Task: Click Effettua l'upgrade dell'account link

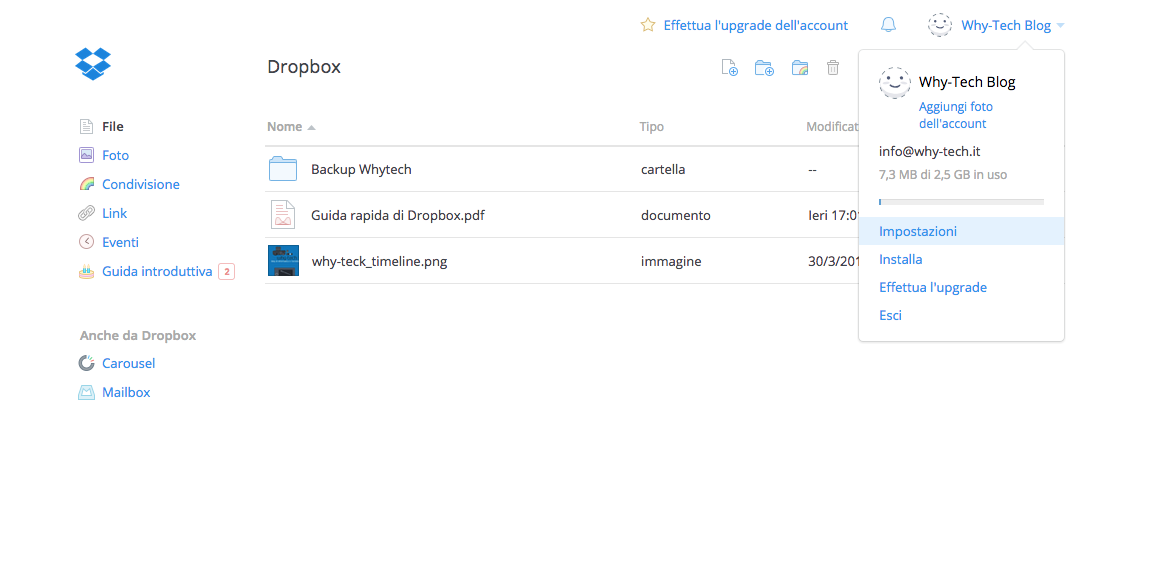Action: (756, 25)
